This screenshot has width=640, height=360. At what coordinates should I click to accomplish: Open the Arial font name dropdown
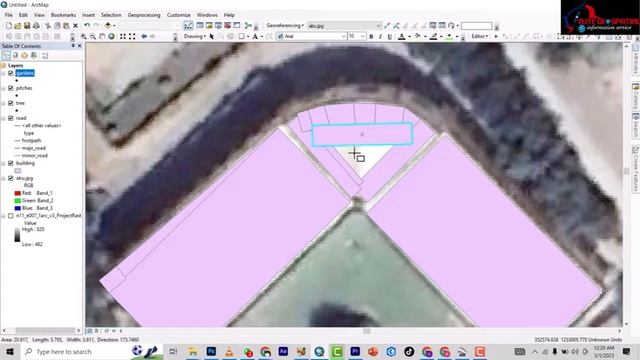tap(343, 36)
